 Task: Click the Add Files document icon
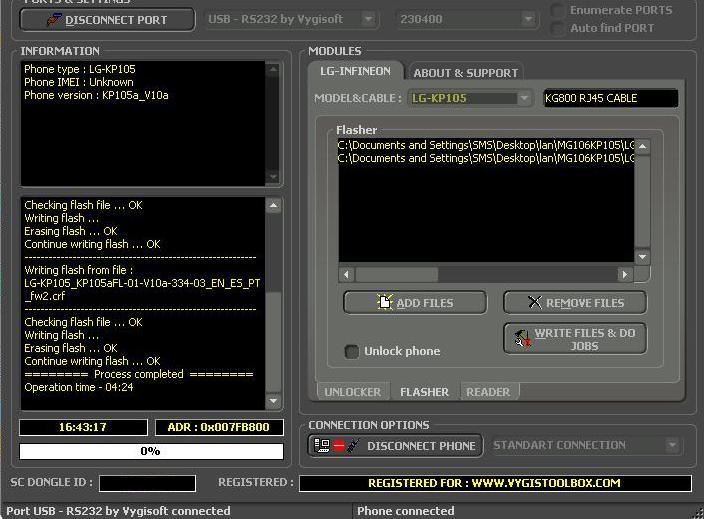pyautogui.click(x=384, y=302)
